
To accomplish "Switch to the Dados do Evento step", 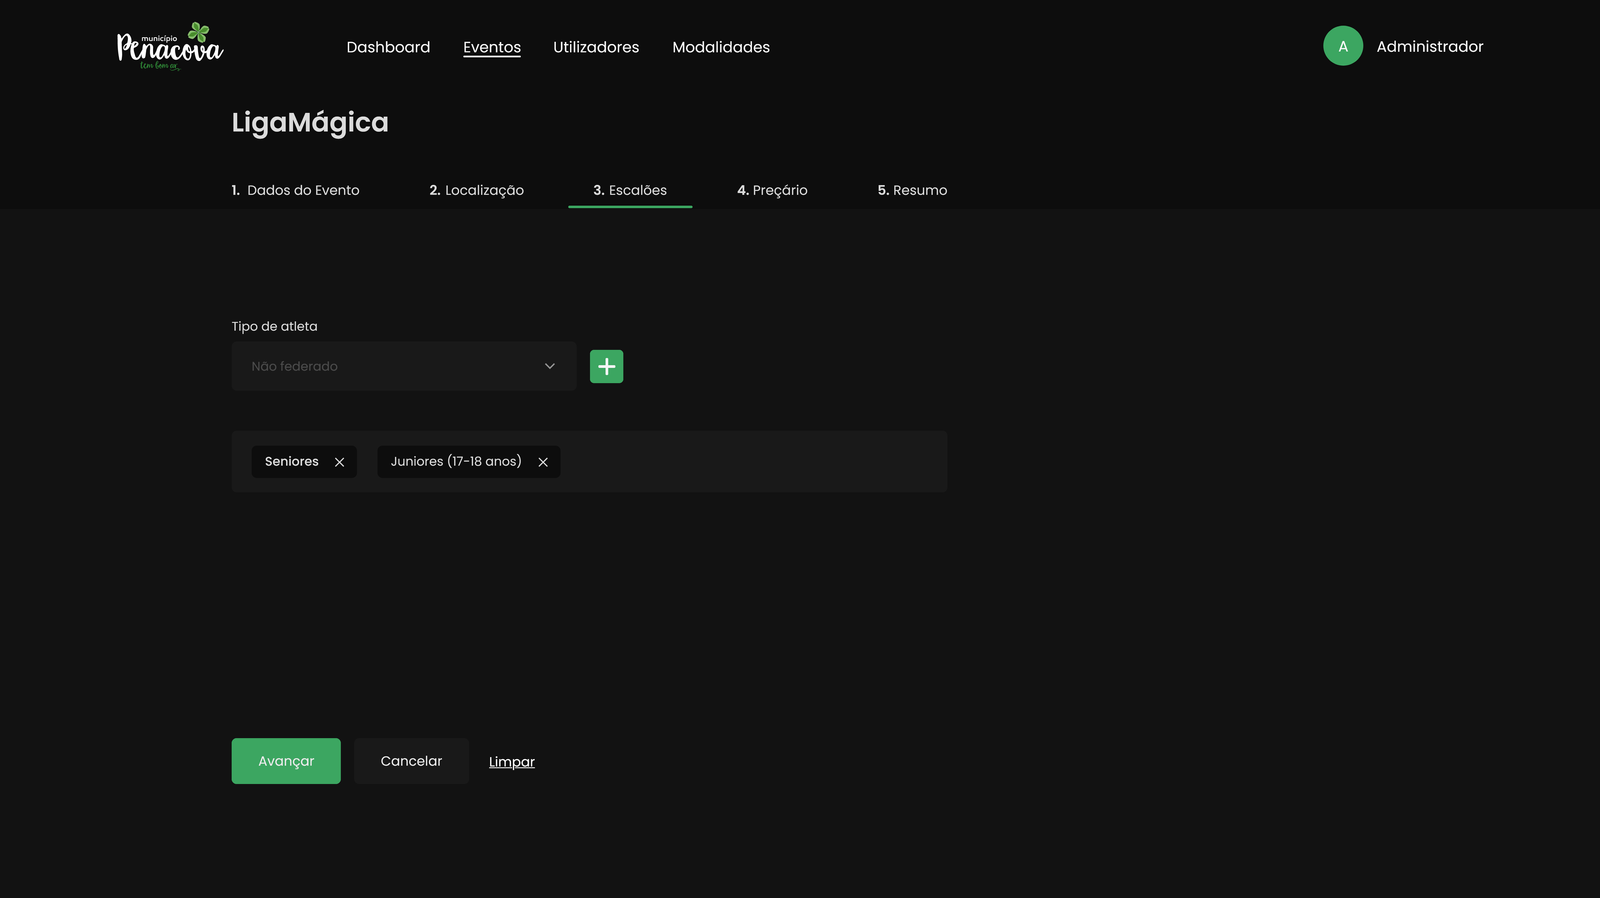I will pos(295,190).
